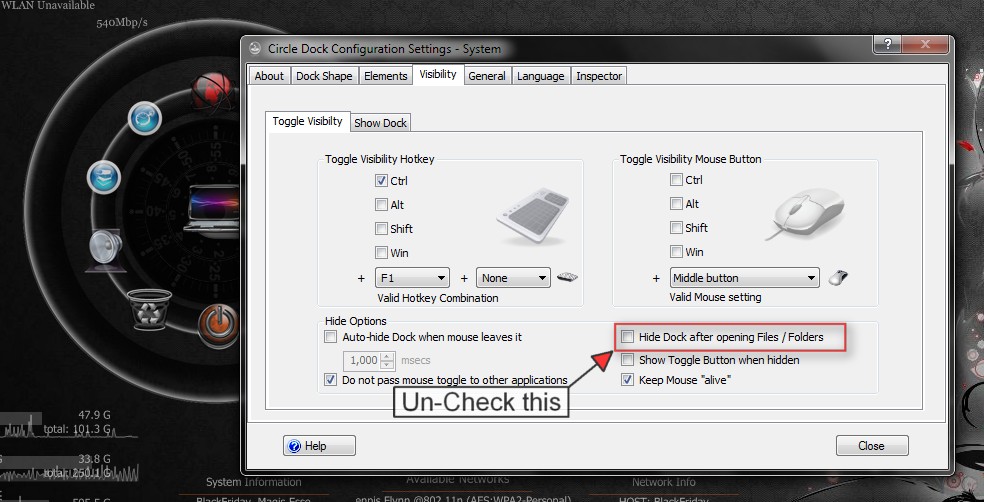Screen dimensions: 984x502
Task: Open the F1 hotkey key dropdown
Action: click(x=412, y=277)
